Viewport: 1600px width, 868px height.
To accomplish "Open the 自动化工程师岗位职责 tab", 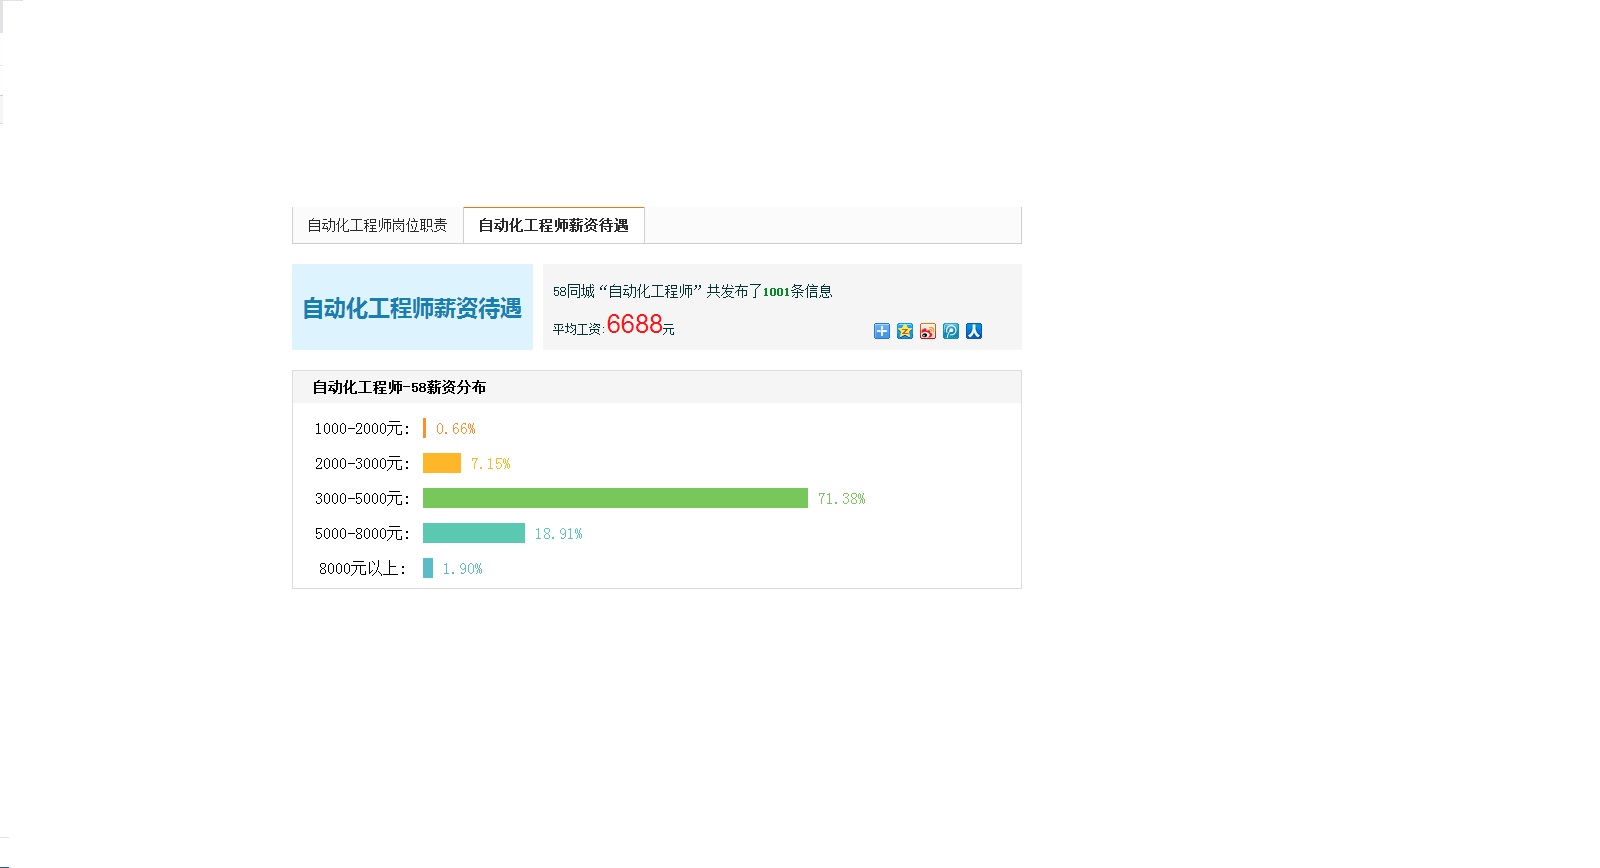I will coord(377,225).
